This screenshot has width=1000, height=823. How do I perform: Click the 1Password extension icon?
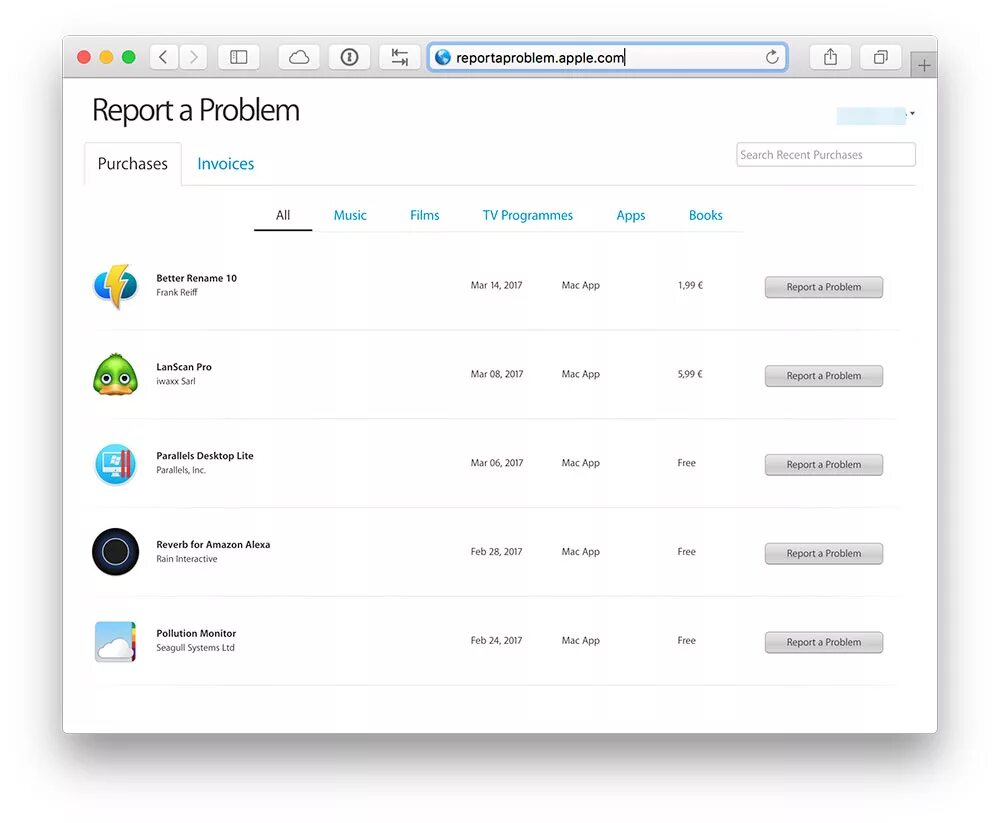tap(349, 57)
